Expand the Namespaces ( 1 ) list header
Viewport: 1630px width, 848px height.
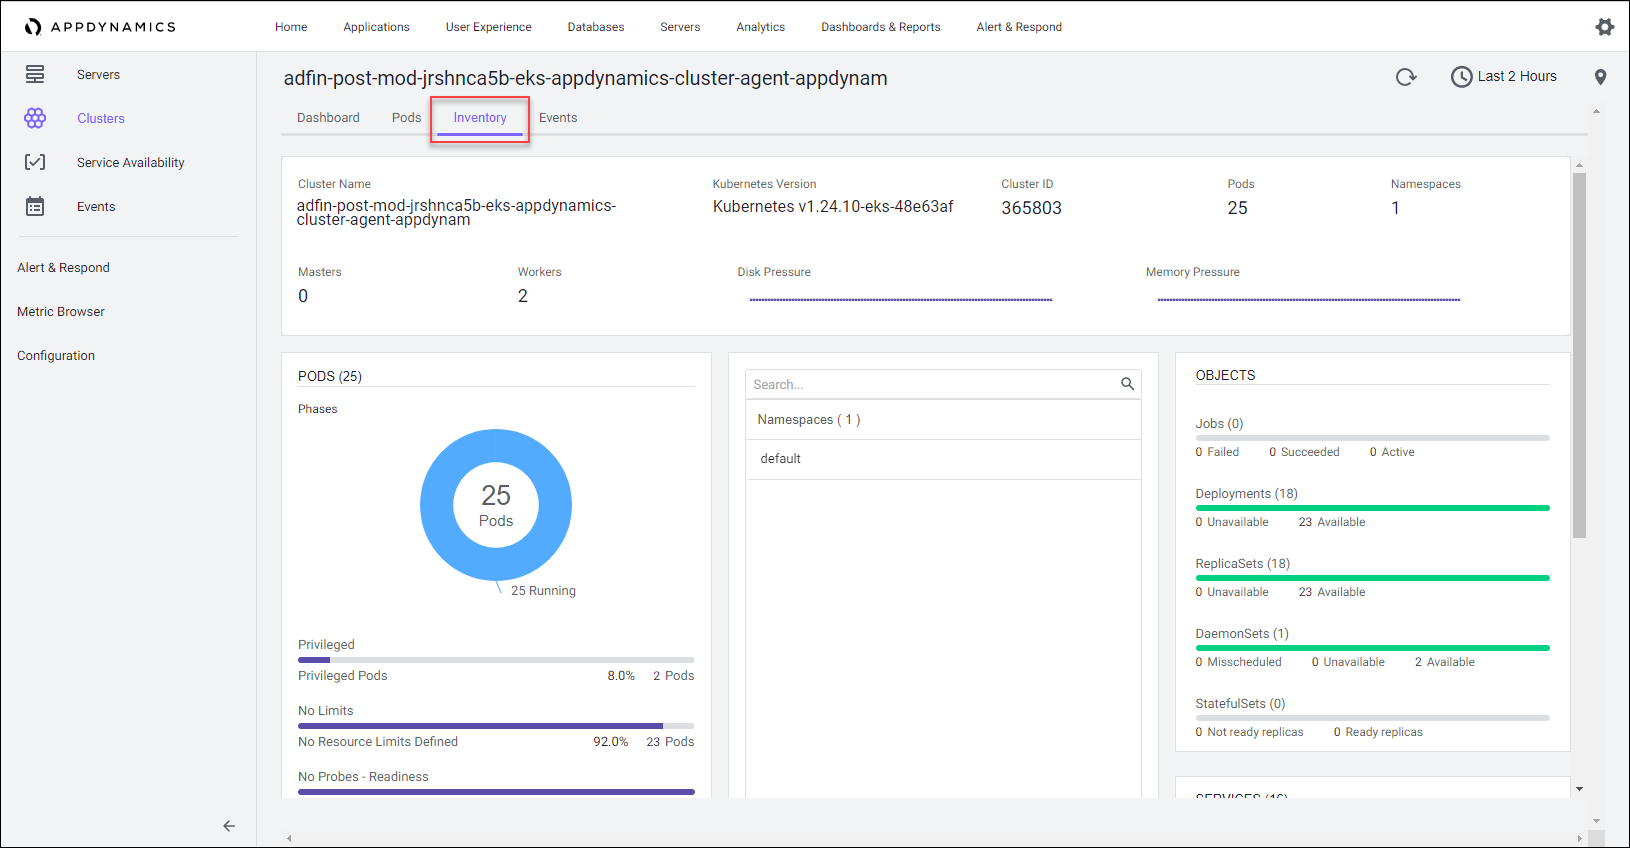[809, 420]
